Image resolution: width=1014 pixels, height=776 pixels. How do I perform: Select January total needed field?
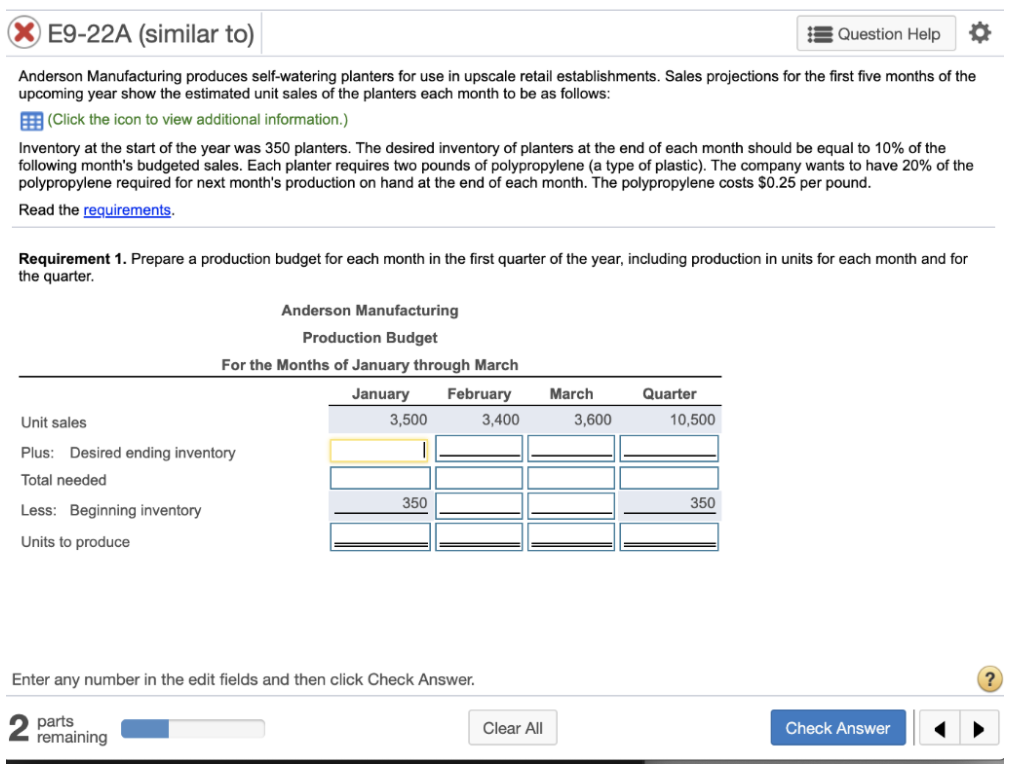[x=380, y=478]
